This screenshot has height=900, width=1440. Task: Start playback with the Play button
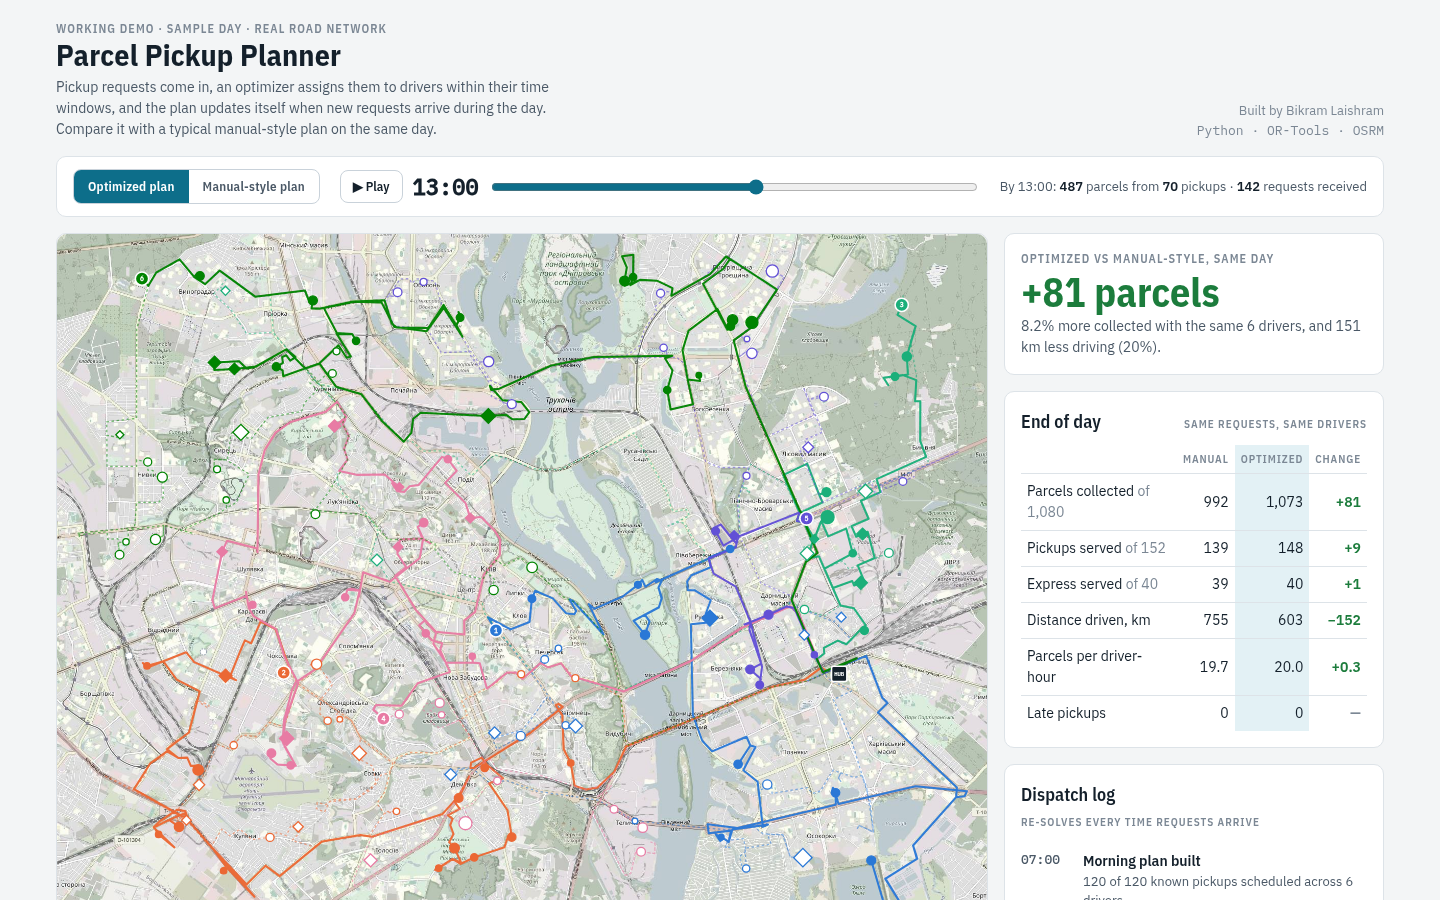pos(371,187)
